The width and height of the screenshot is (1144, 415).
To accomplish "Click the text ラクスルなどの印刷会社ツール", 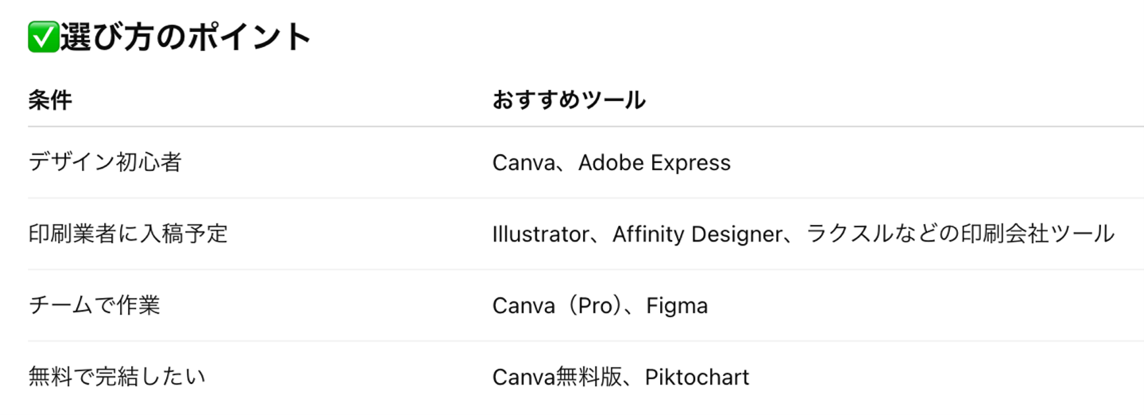I will (x=957, y=234).
